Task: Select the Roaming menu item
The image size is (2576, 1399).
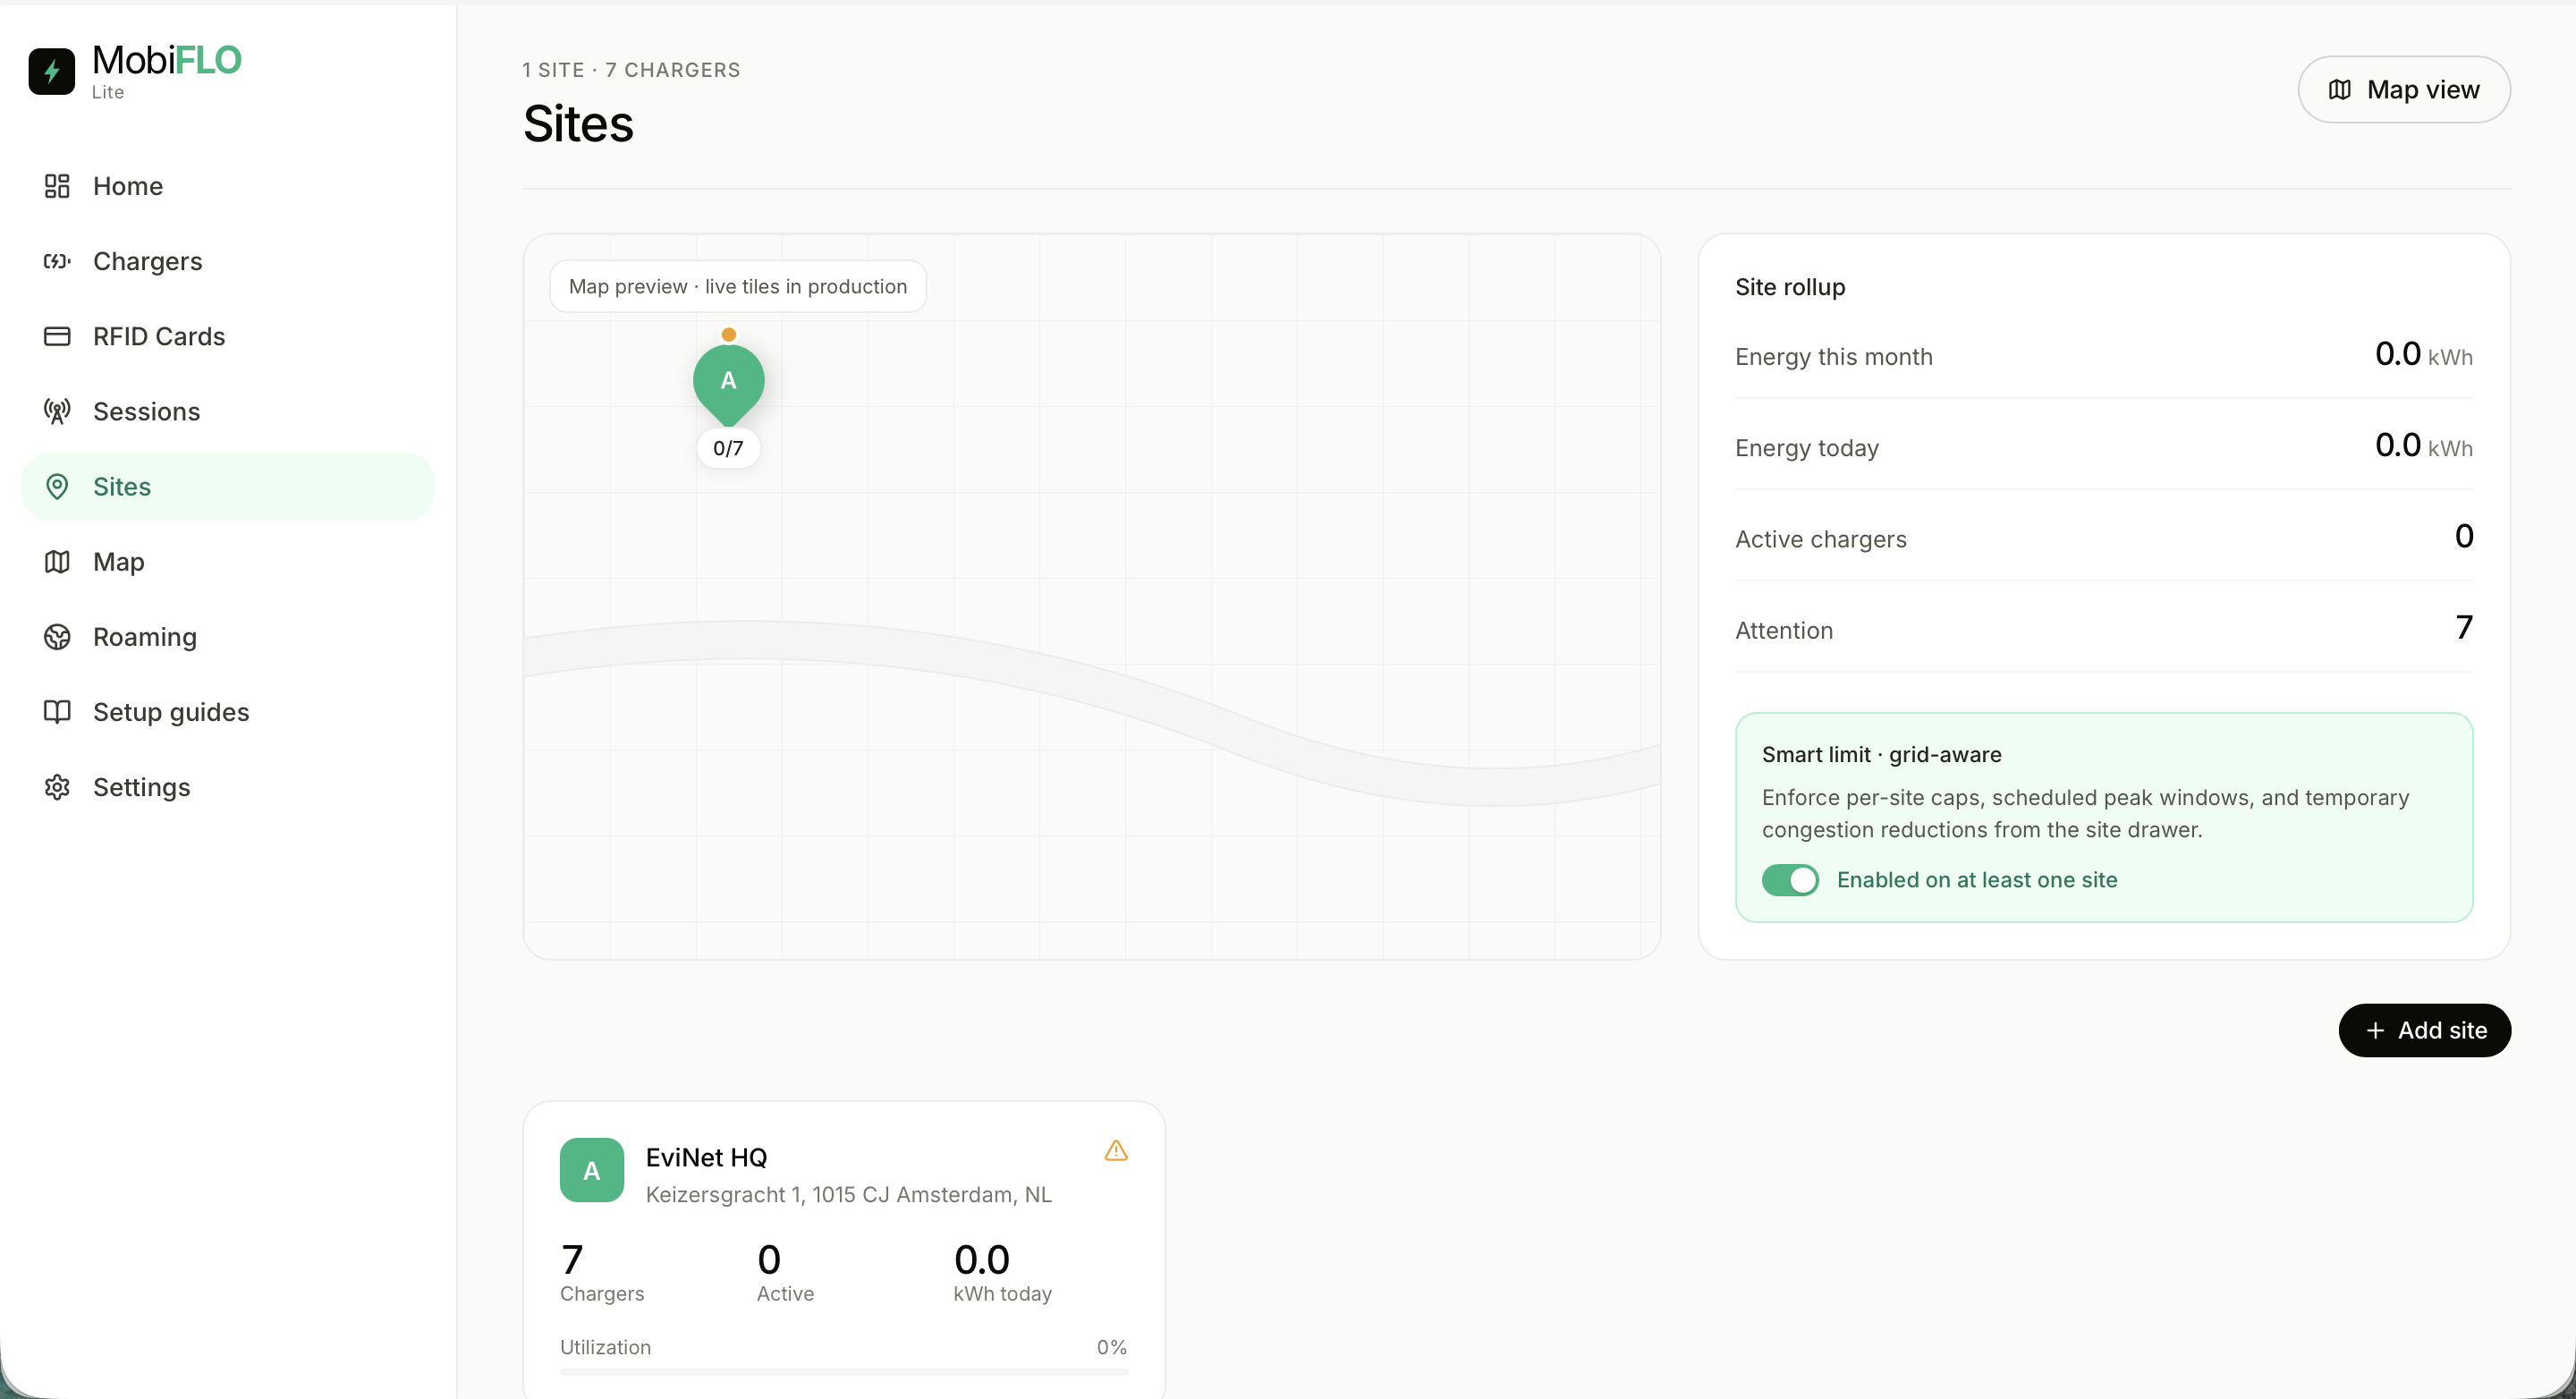Action: pos(228,637)
